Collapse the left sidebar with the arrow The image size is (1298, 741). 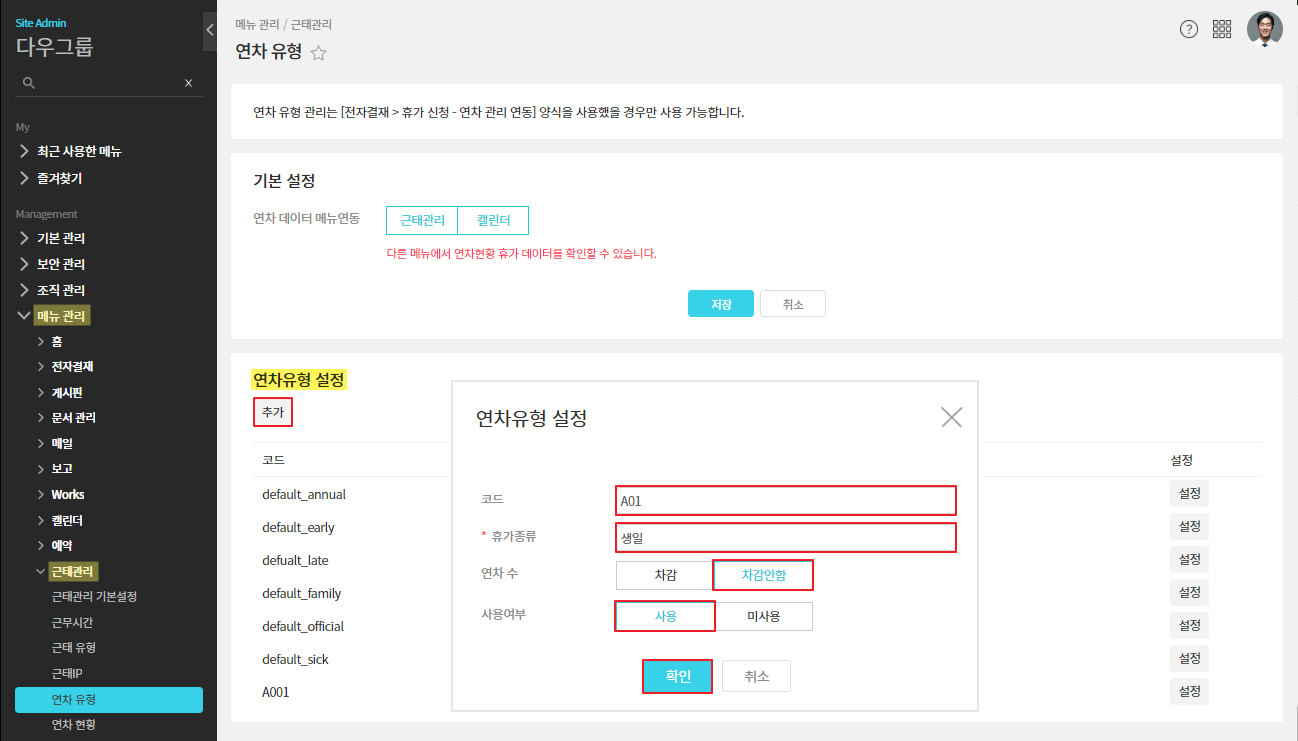[x=210, y=30]
